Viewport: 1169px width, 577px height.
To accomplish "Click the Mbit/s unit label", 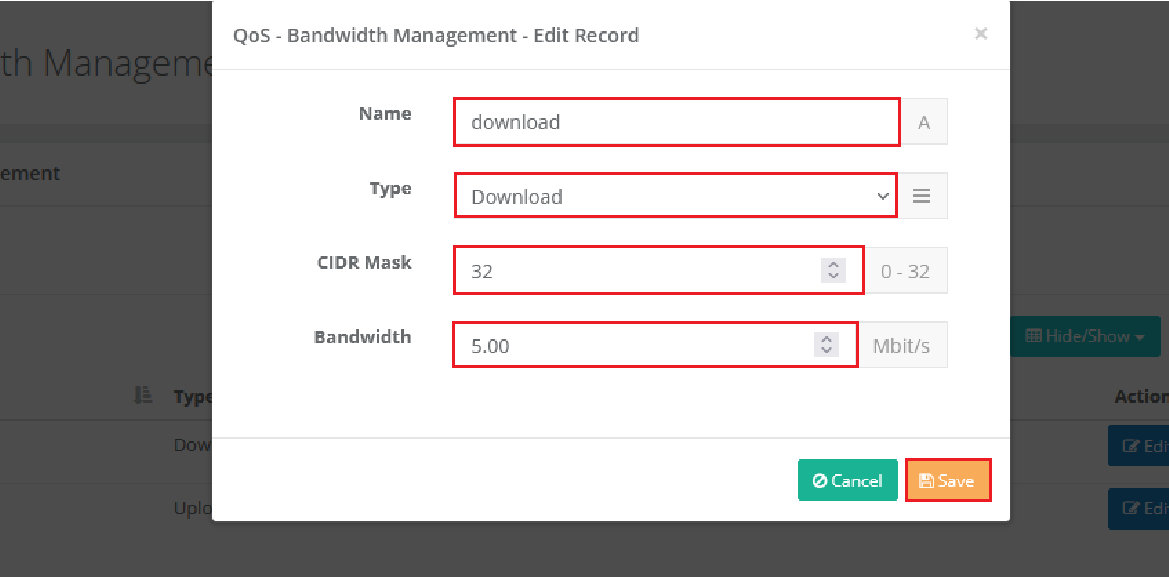I will coord(902,346).
